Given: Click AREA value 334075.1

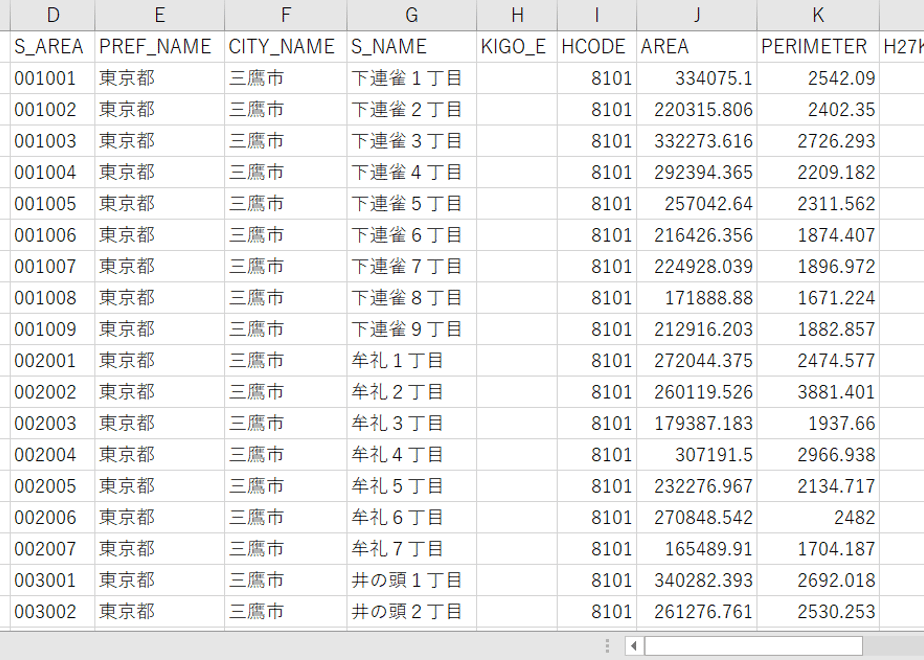Looking at the screenshot, I should 697,78.
